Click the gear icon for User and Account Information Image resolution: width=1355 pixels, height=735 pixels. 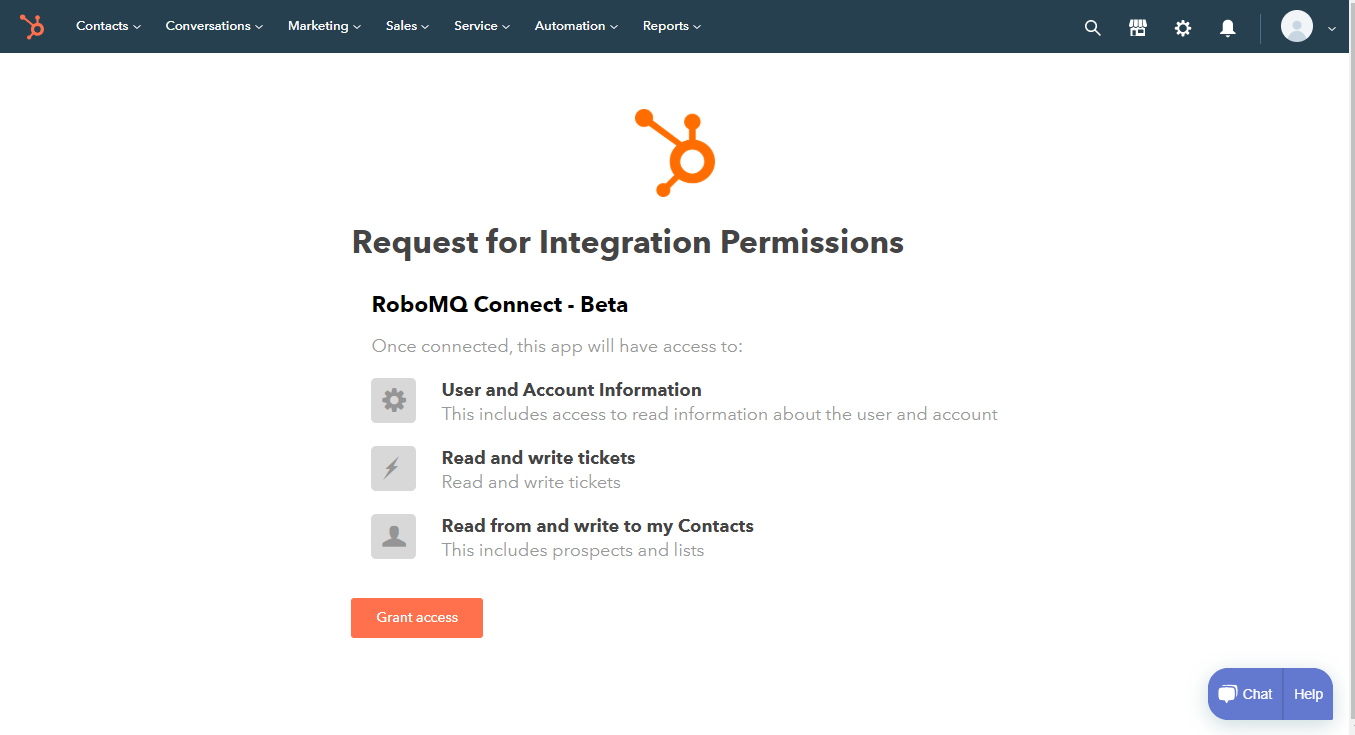point(393,400)
